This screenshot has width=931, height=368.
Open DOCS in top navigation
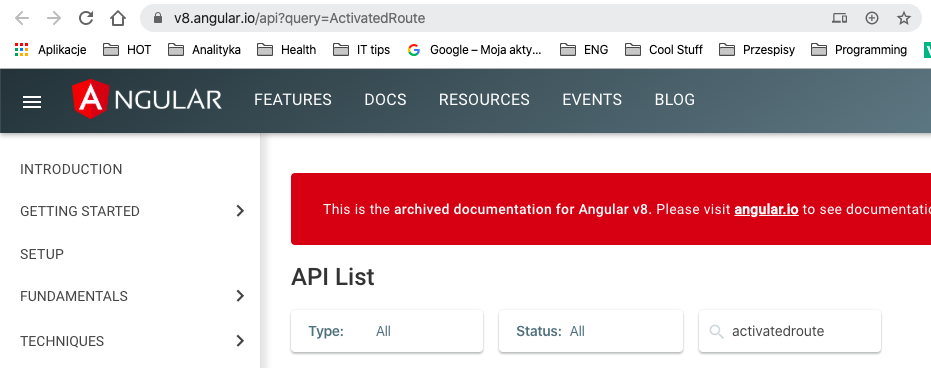(x=385, y=100)
